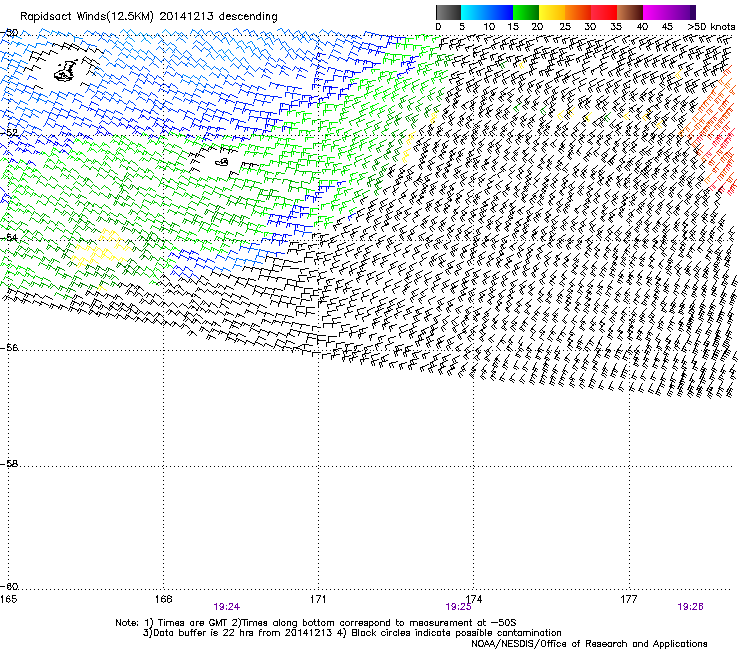Click the gray 0-5 knots legend swatch
Viewport: 740px width, 650px height.
coord(448,12)
